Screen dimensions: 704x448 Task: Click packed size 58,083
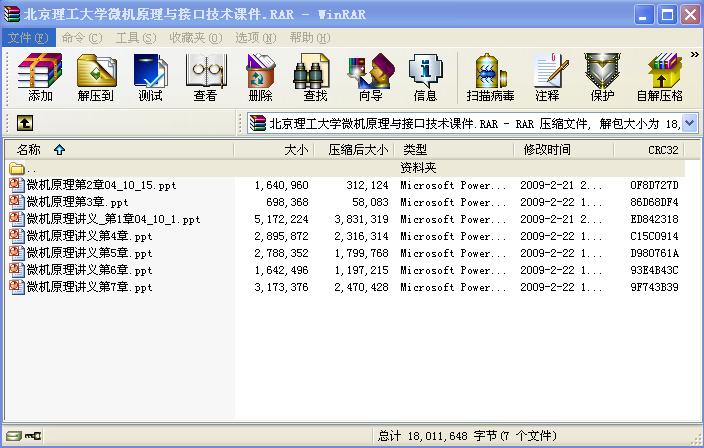tap(370, 202)
